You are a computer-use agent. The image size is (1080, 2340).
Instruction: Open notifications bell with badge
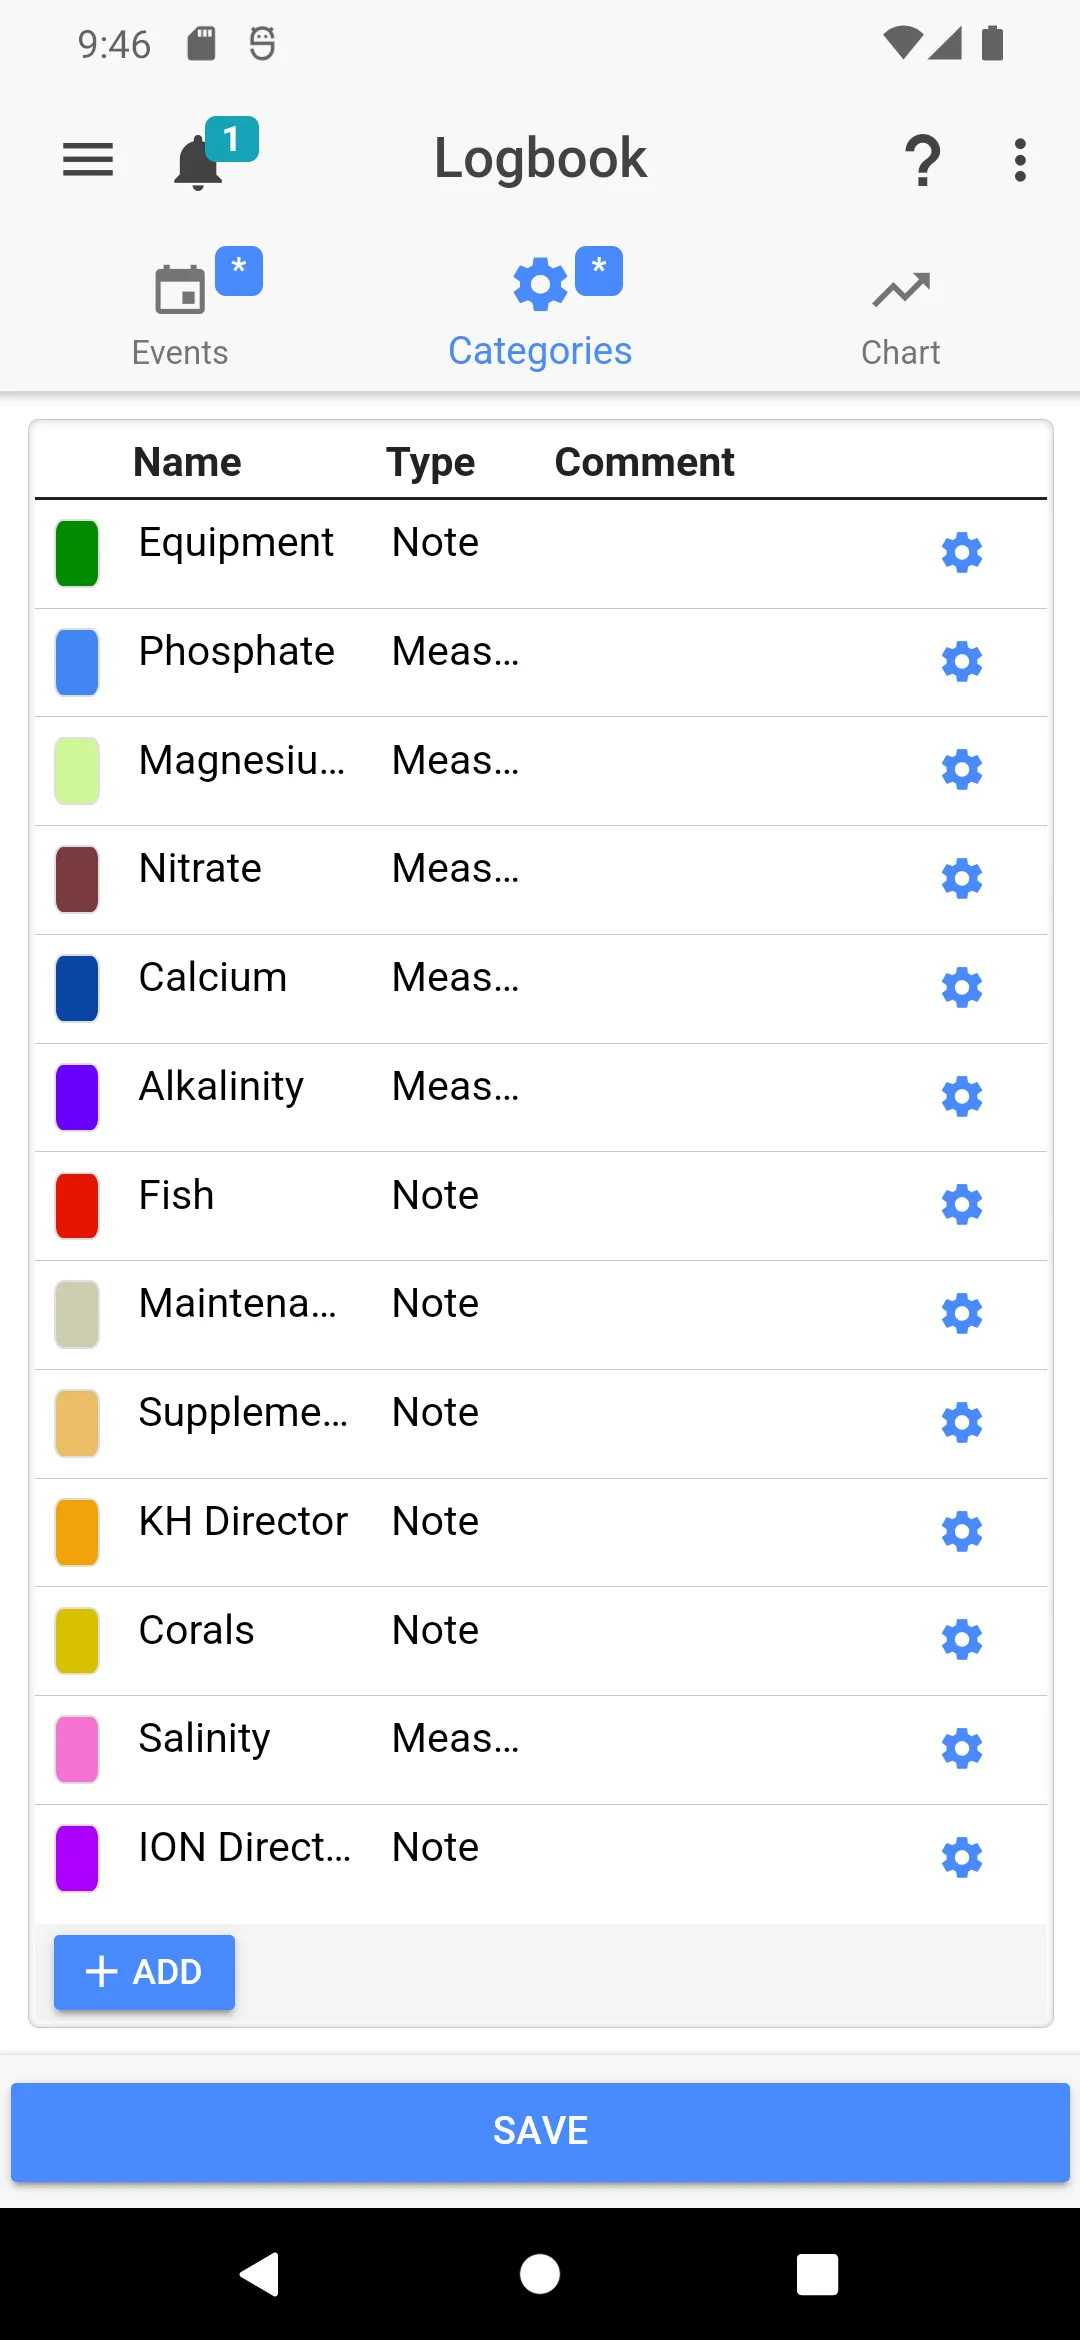(x=214, y=154)
